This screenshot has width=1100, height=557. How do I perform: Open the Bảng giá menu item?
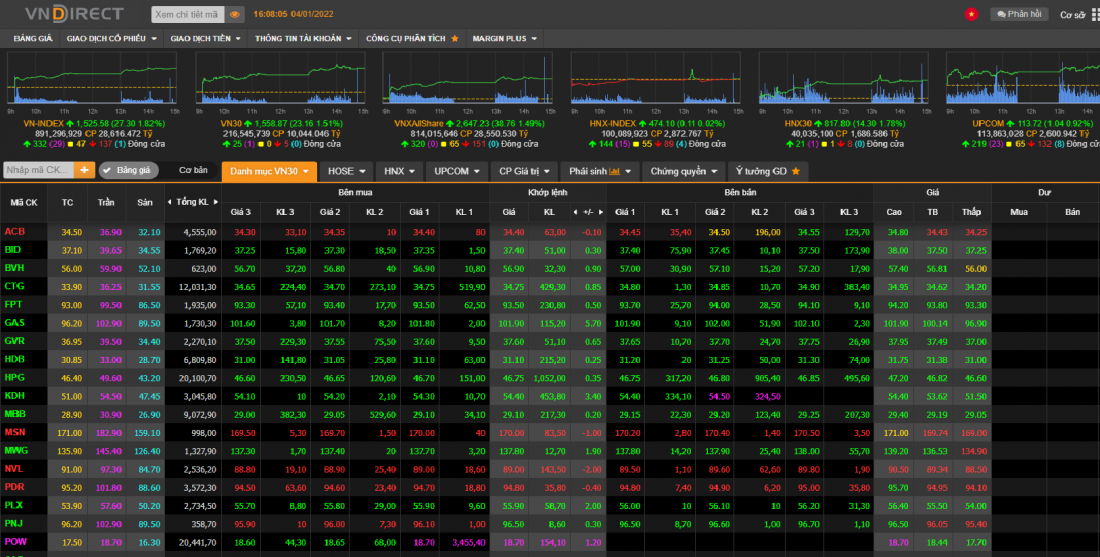coord(33,39)
